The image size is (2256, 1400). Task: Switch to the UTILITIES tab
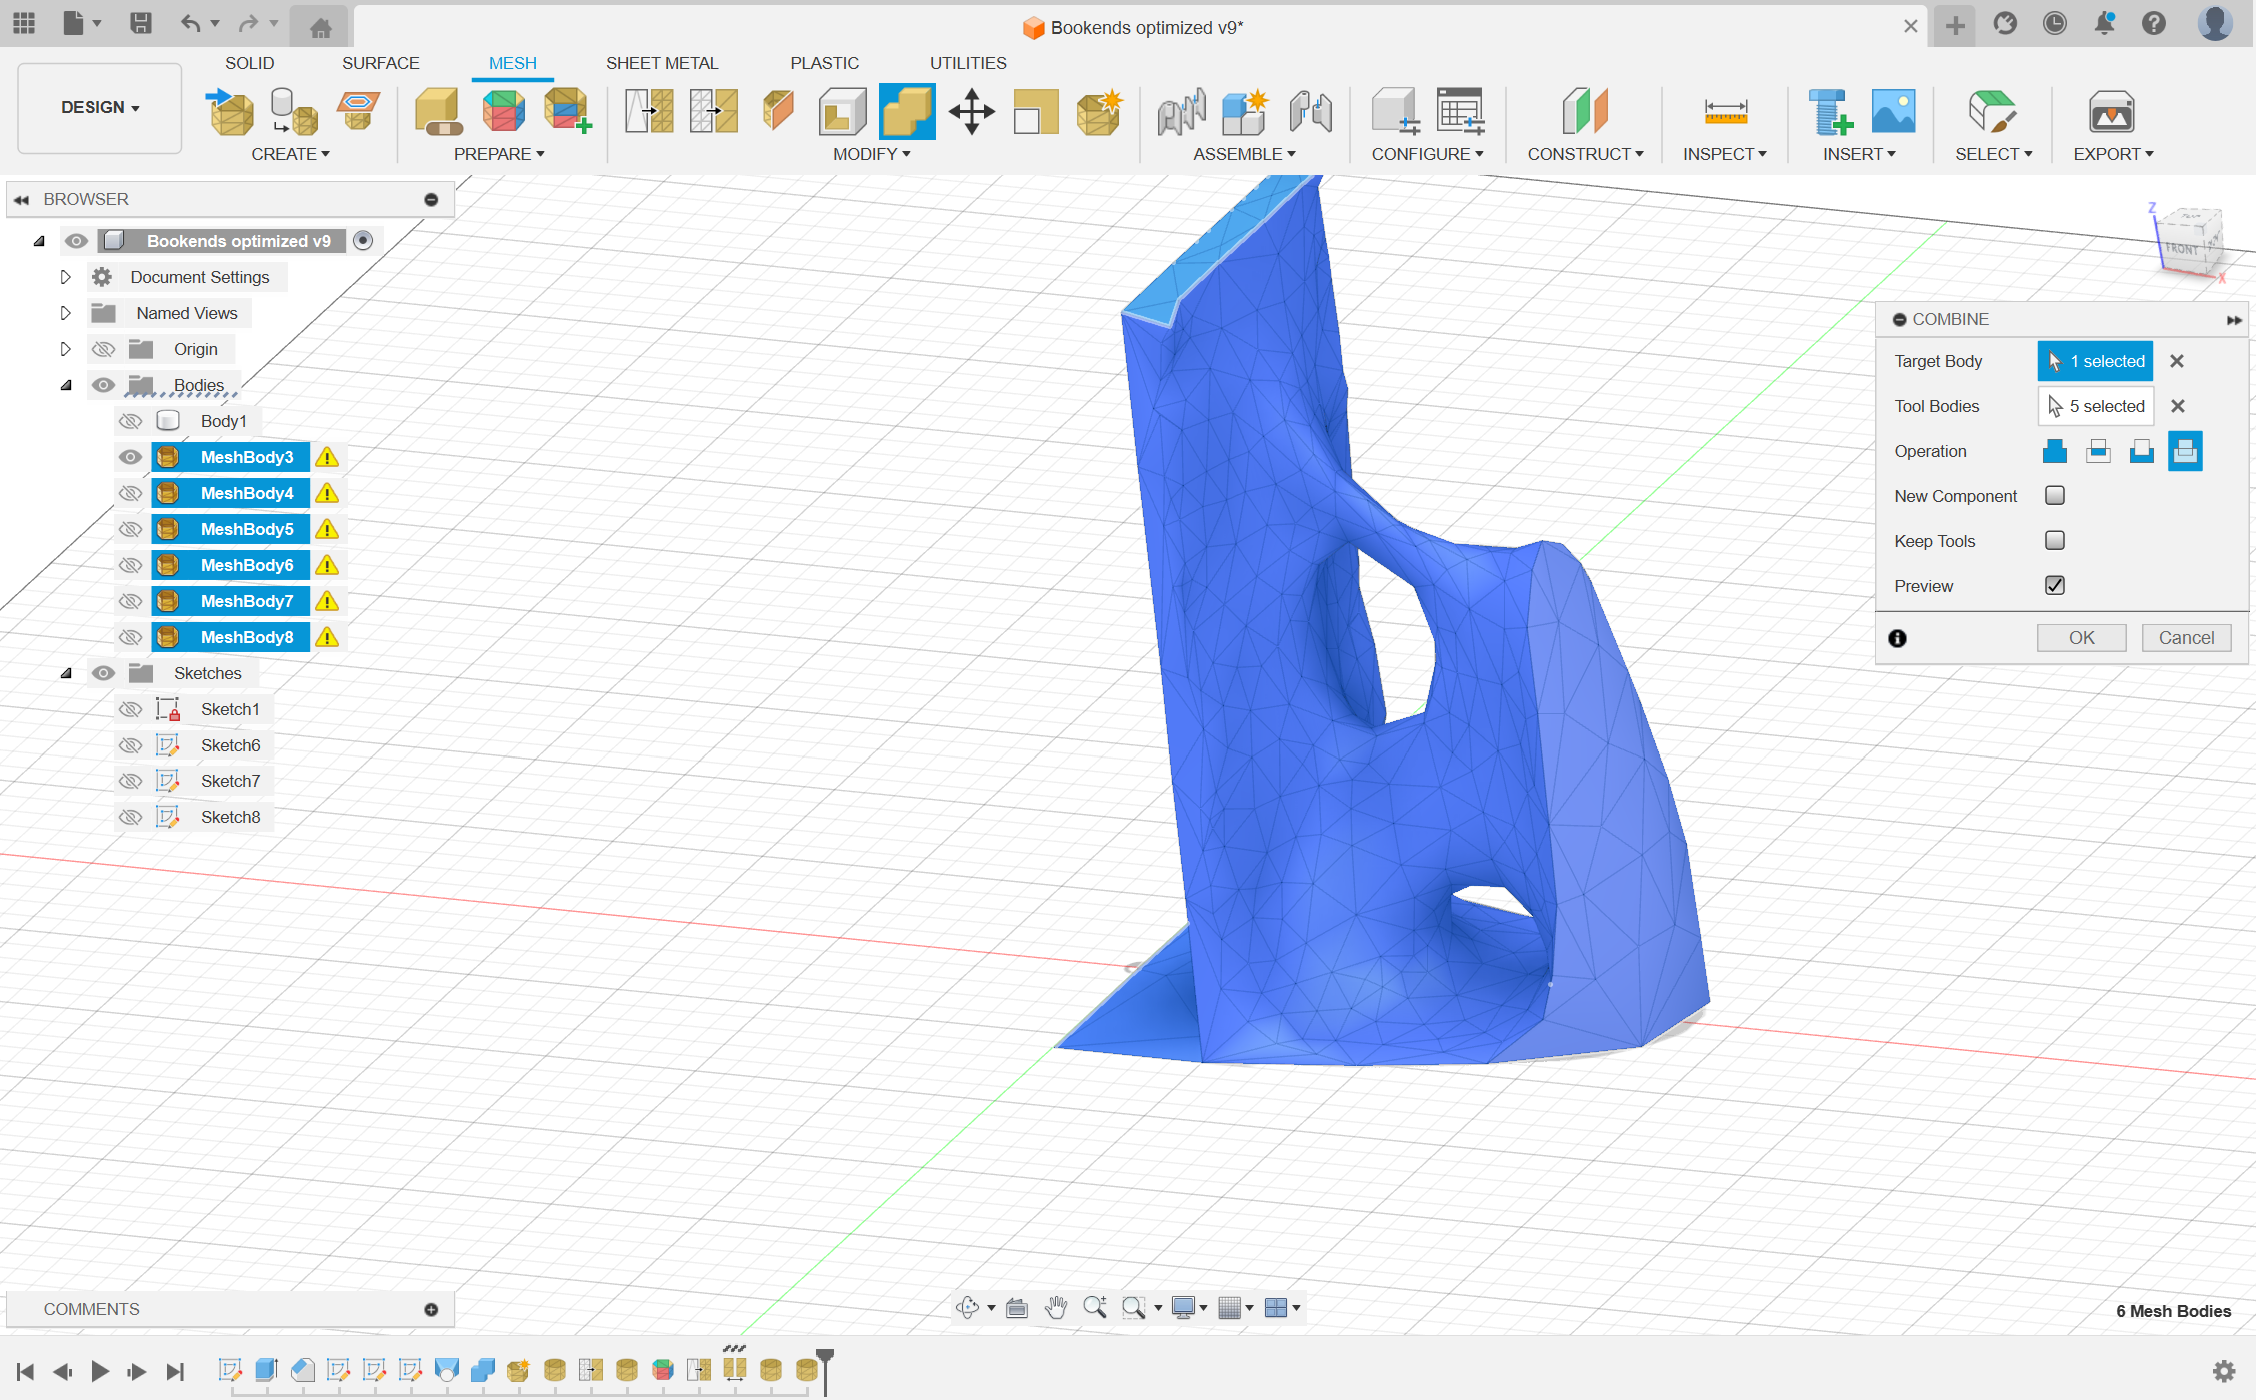pos(968,63)
